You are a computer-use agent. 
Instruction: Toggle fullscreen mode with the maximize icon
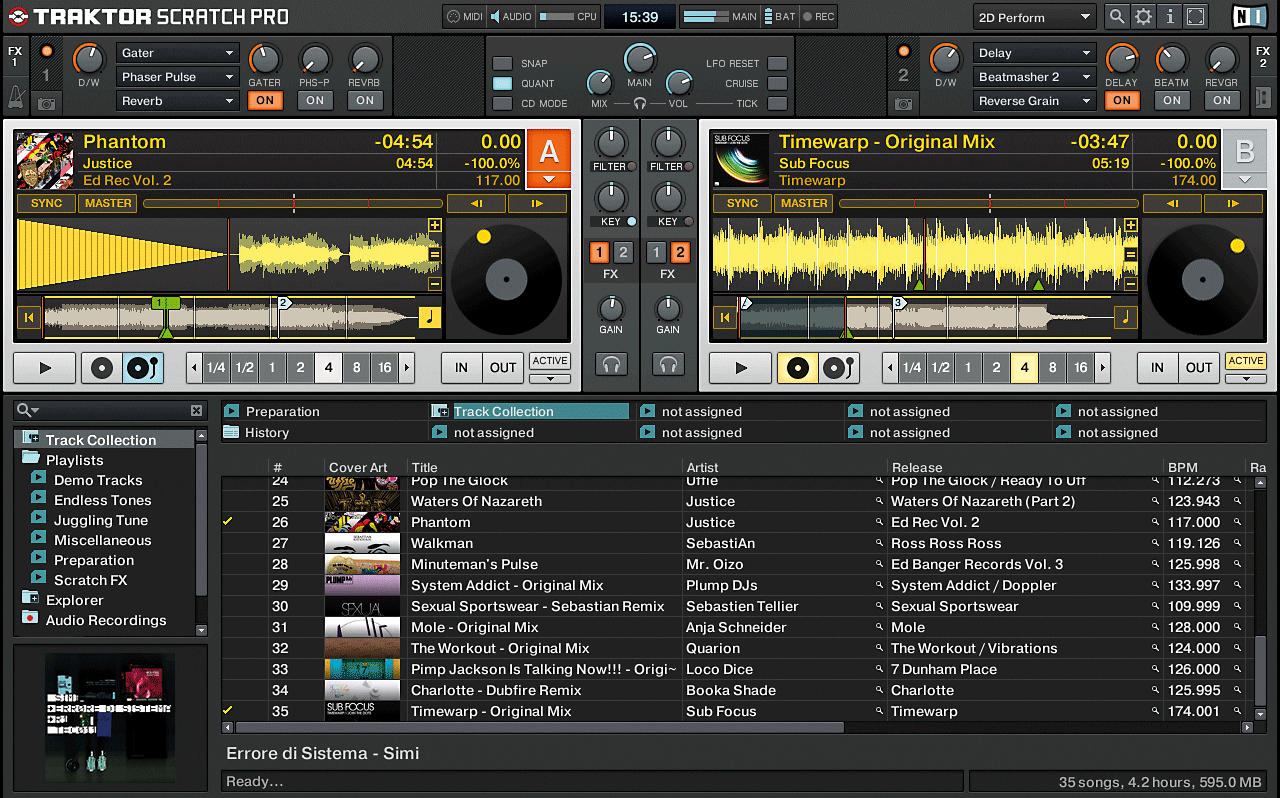click(1194, 17)
